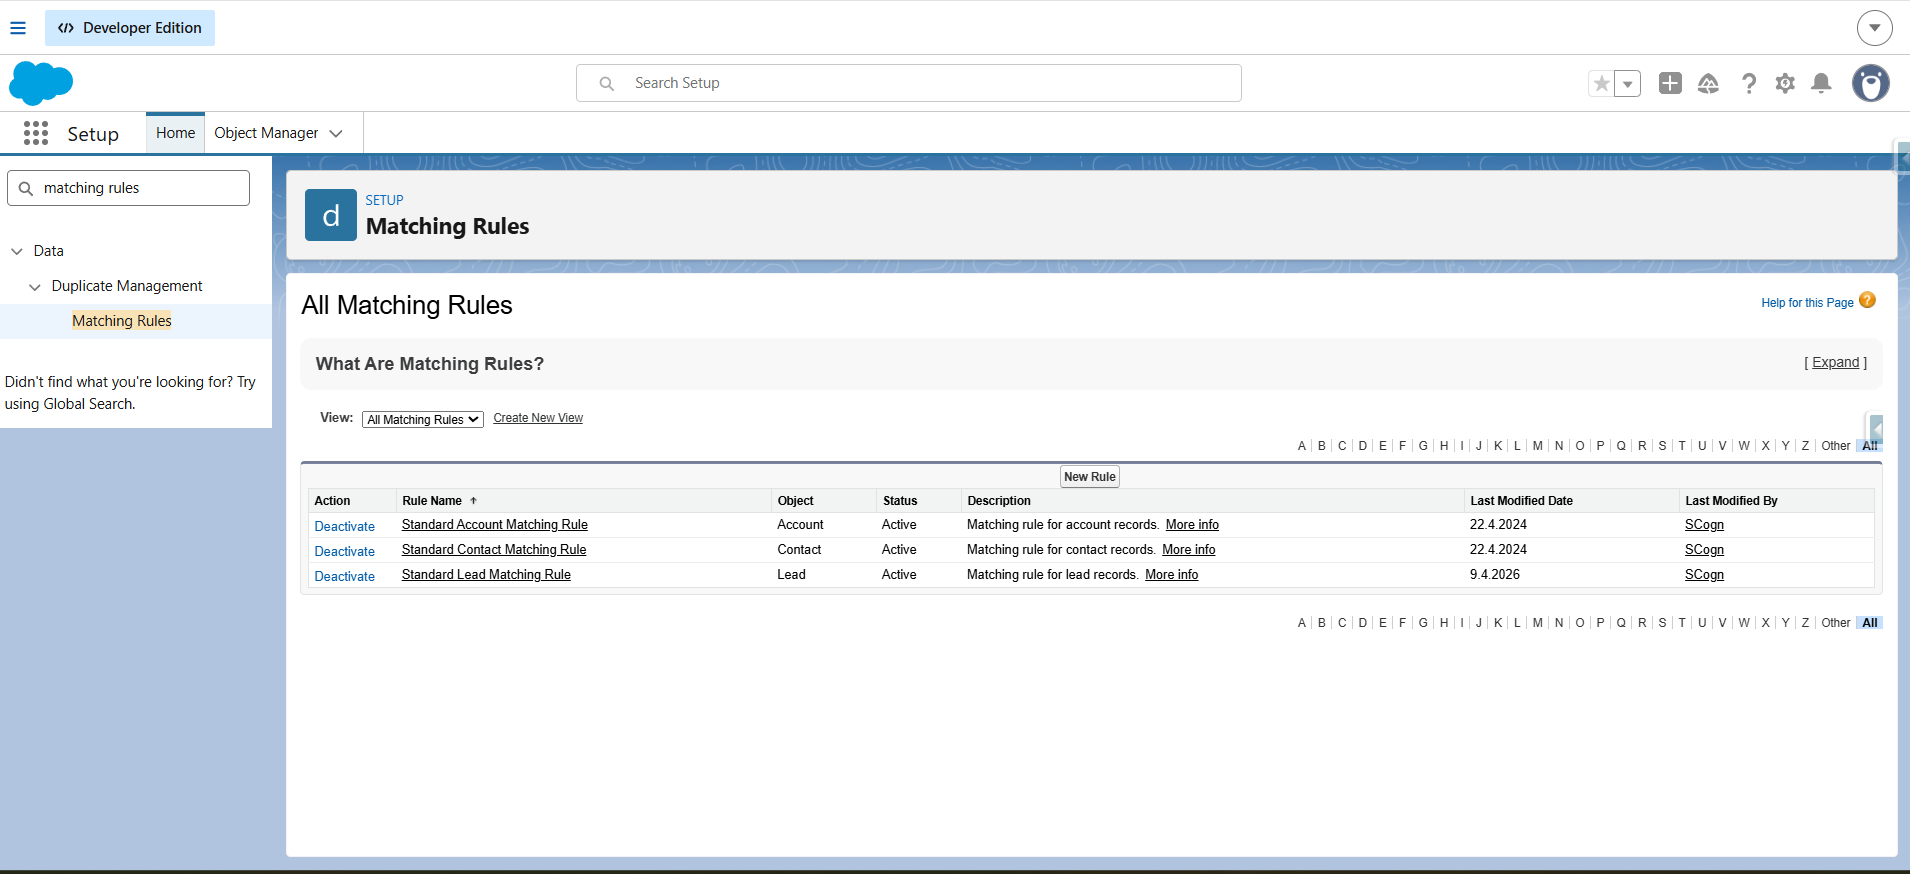Click the New Rule button
The width and height of the screenshot is (1910, 874).
[1089, 477]
